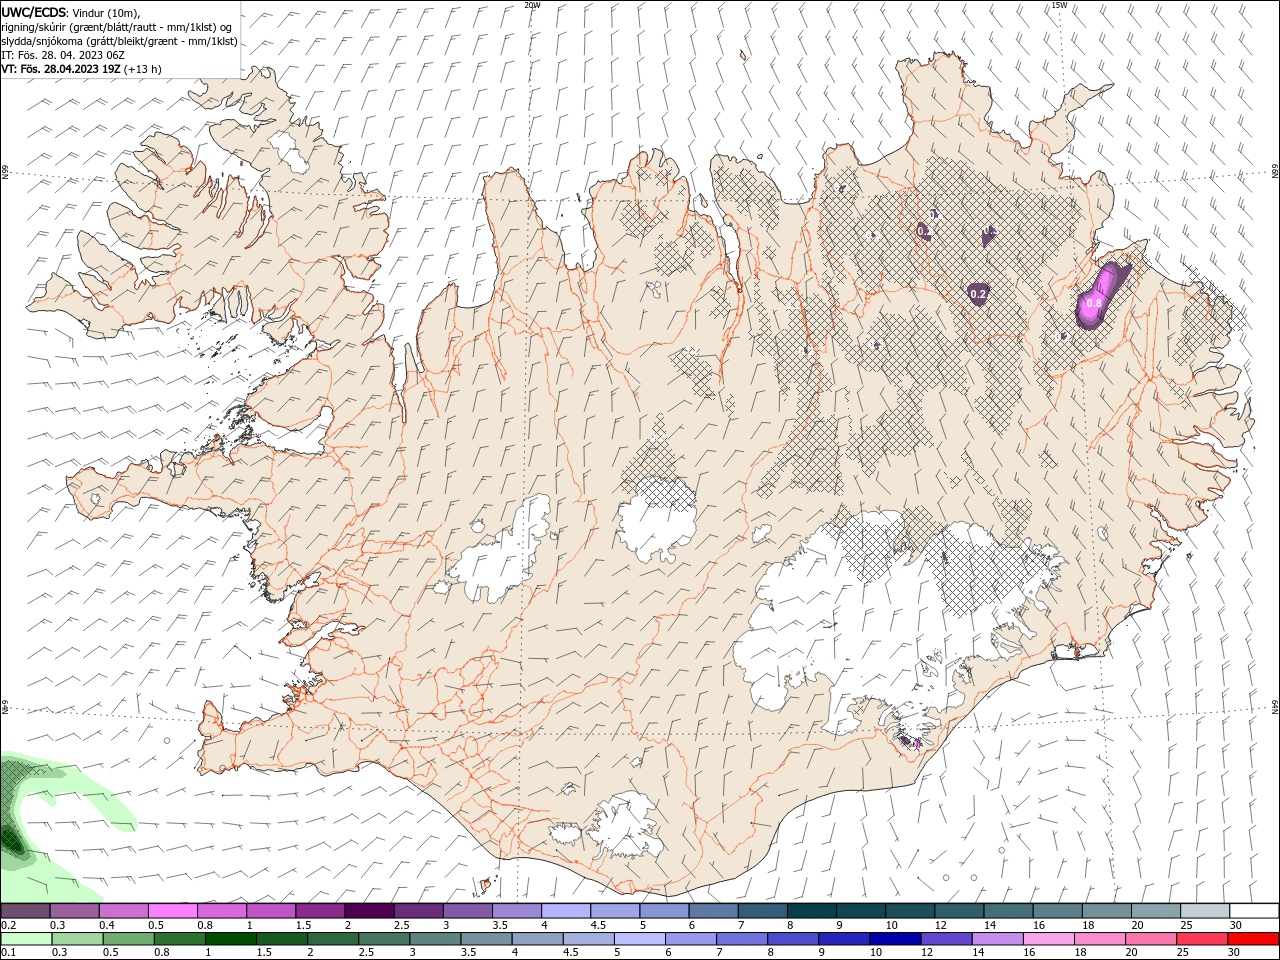Select the dark teal swatch labeled 8
Image resolution: width=1280 pixels, height=960 pixels.
pos(811,911)
